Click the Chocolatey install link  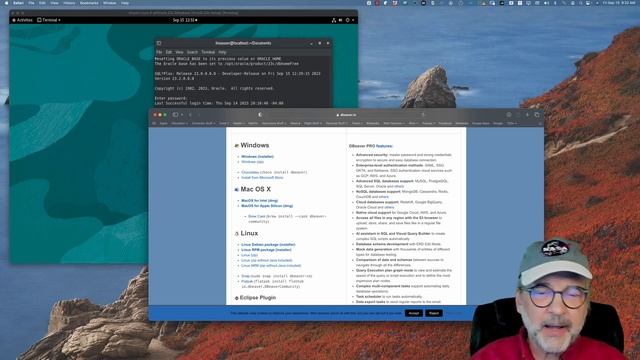pyautogui.click(x=250, y=173)
